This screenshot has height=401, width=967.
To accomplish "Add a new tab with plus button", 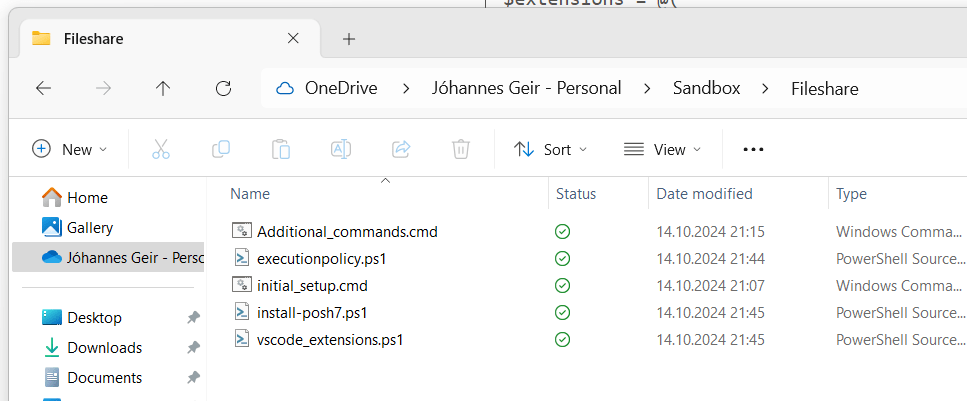I will click(x=349, y=39).
